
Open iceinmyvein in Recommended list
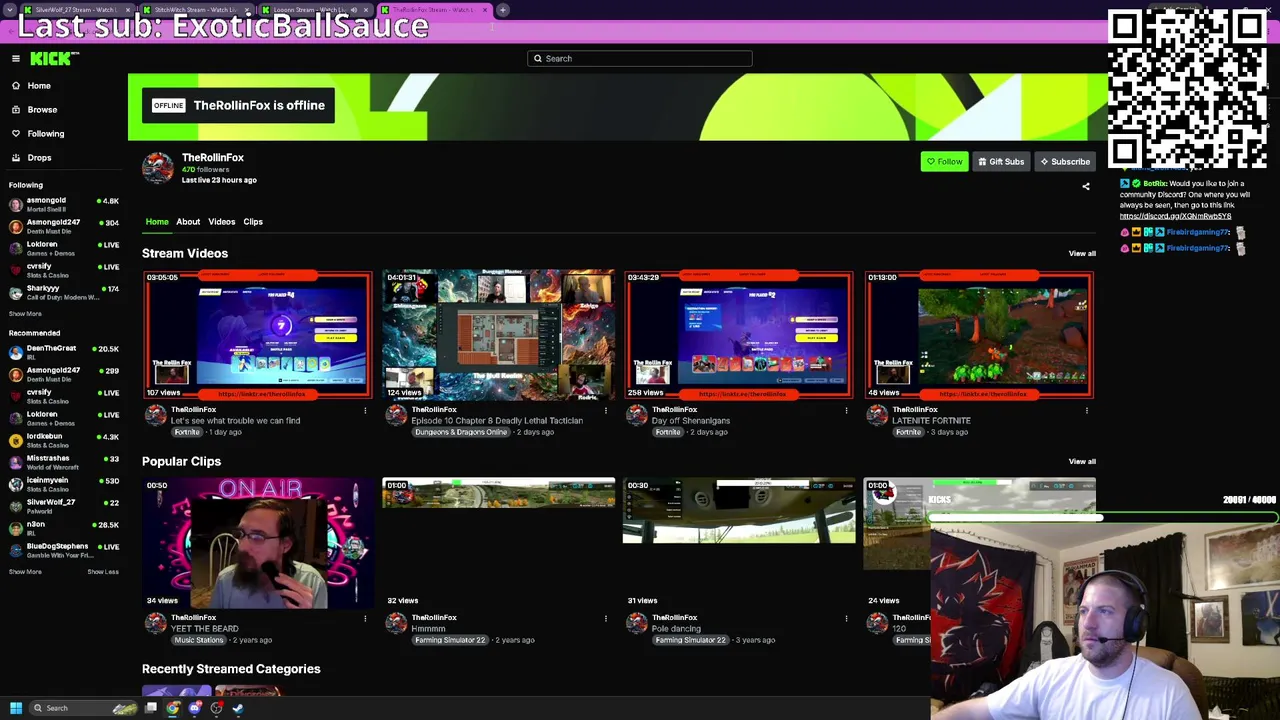pyautogui.click(x=64, y=484)
